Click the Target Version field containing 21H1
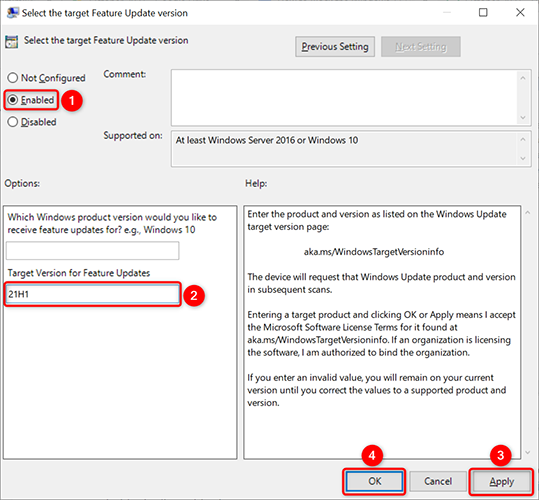Viewport: 539px width, 500px height. click(x=92, y=294)
